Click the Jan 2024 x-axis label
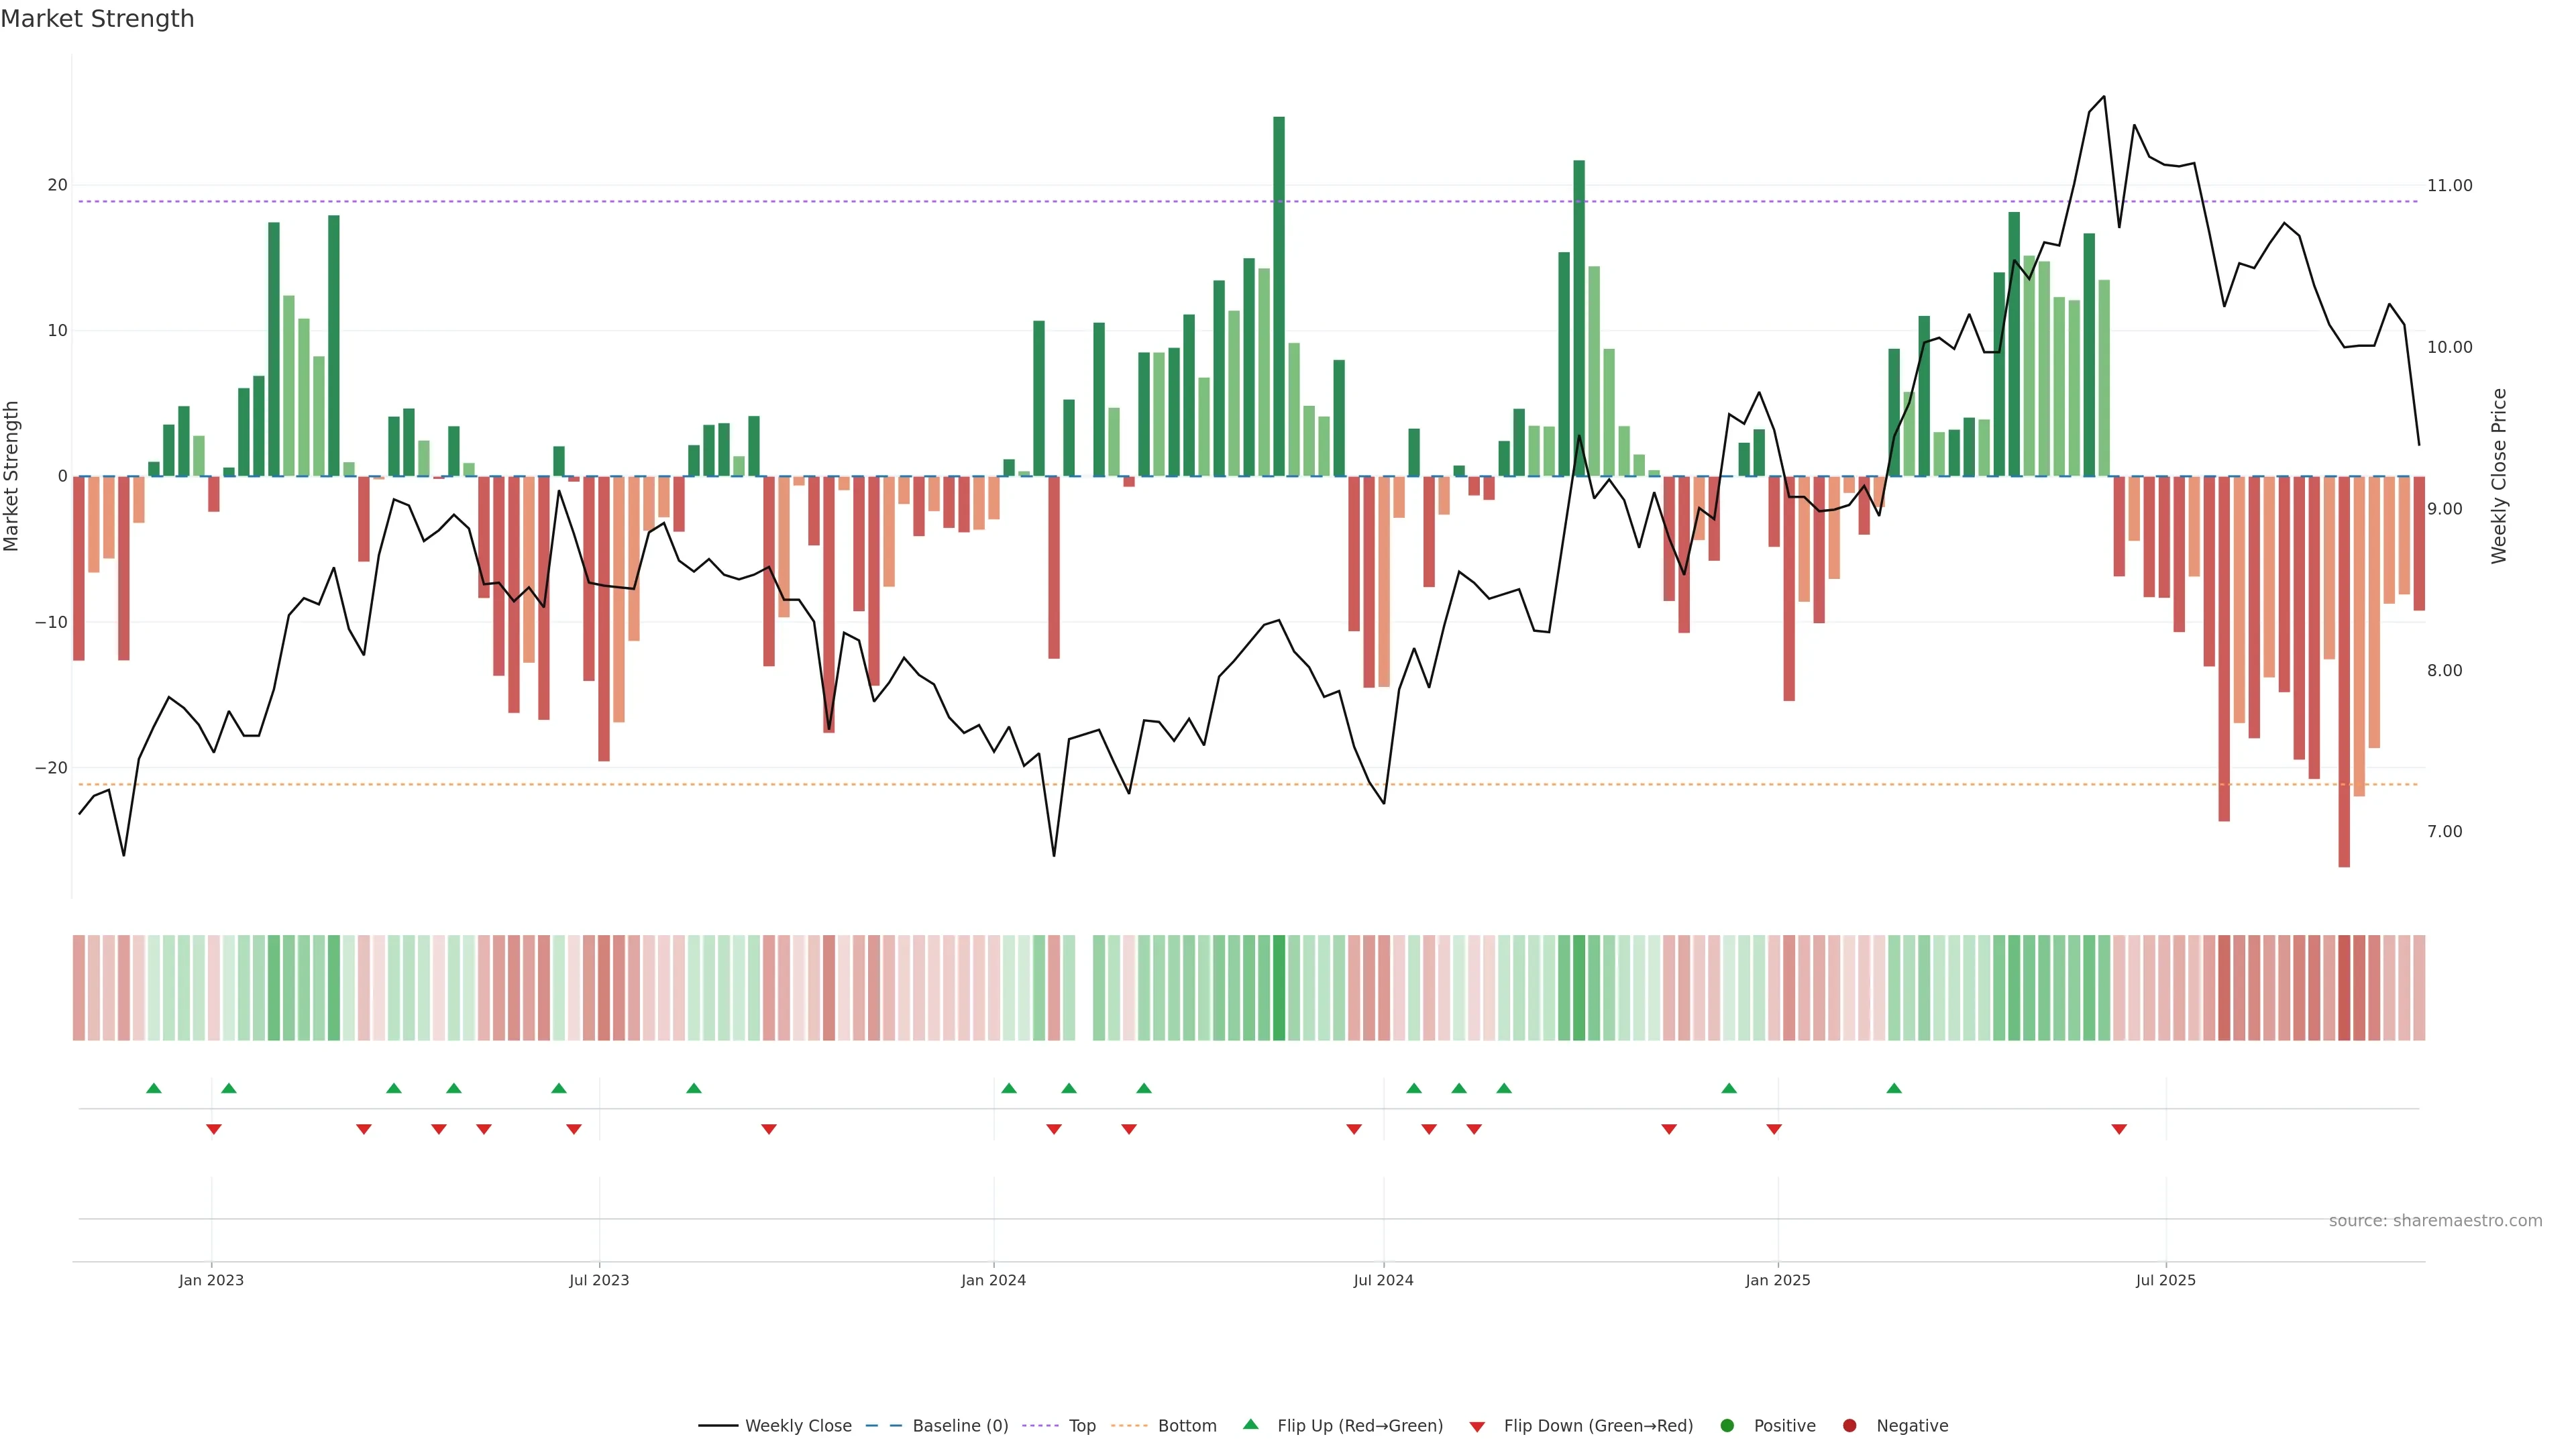Screen dimensions: 2576x1449 pyautogui.click(x=993, y=1280)
